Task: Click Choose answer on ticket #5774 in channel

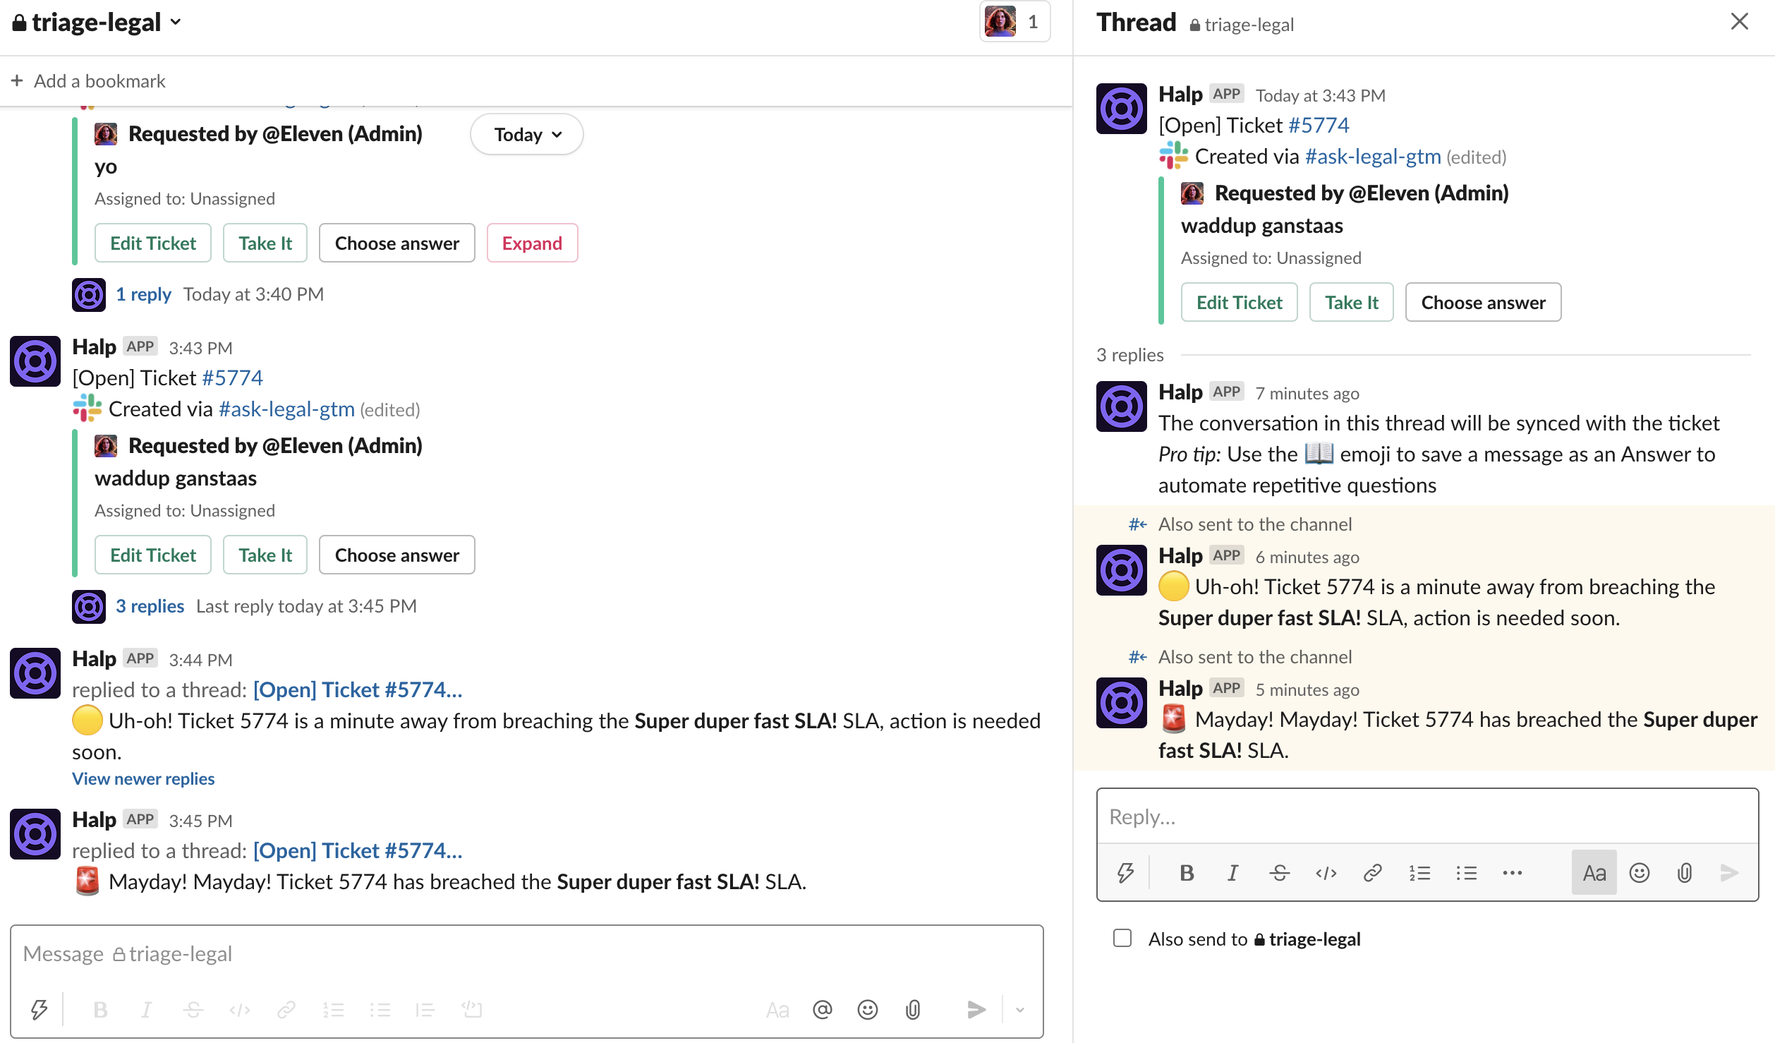Action: click(397, 555)
